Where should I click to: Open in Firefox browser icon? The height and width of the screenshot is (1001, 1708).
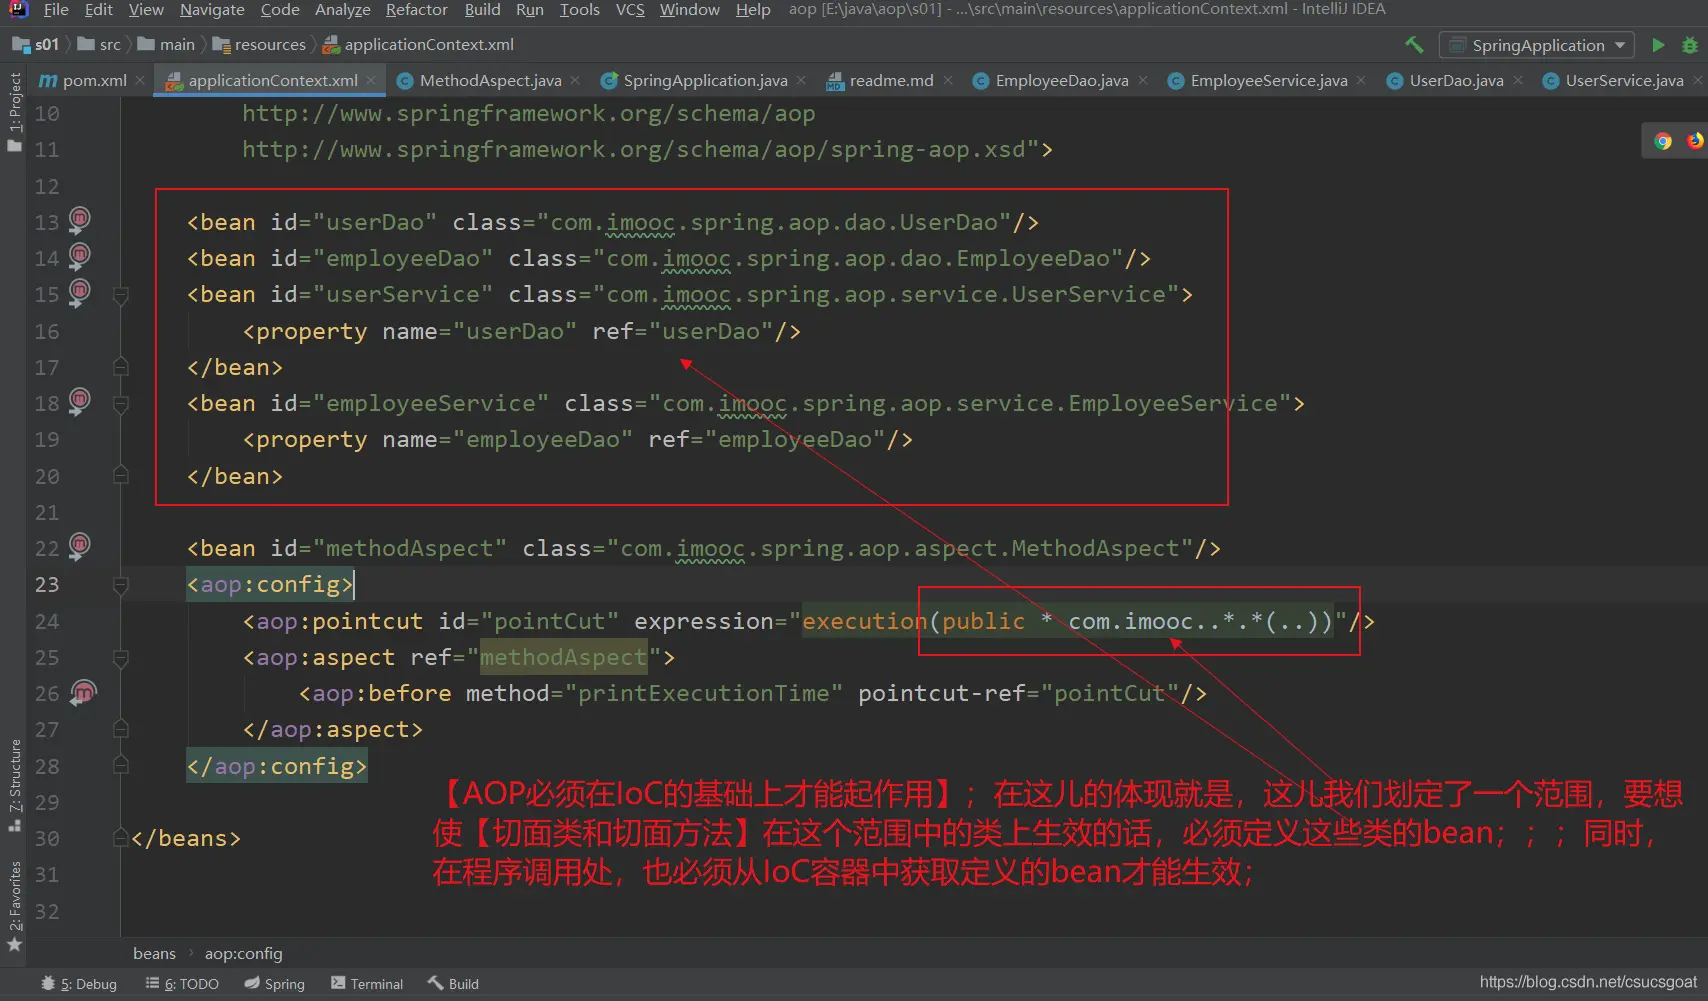tap(1695, 141)
